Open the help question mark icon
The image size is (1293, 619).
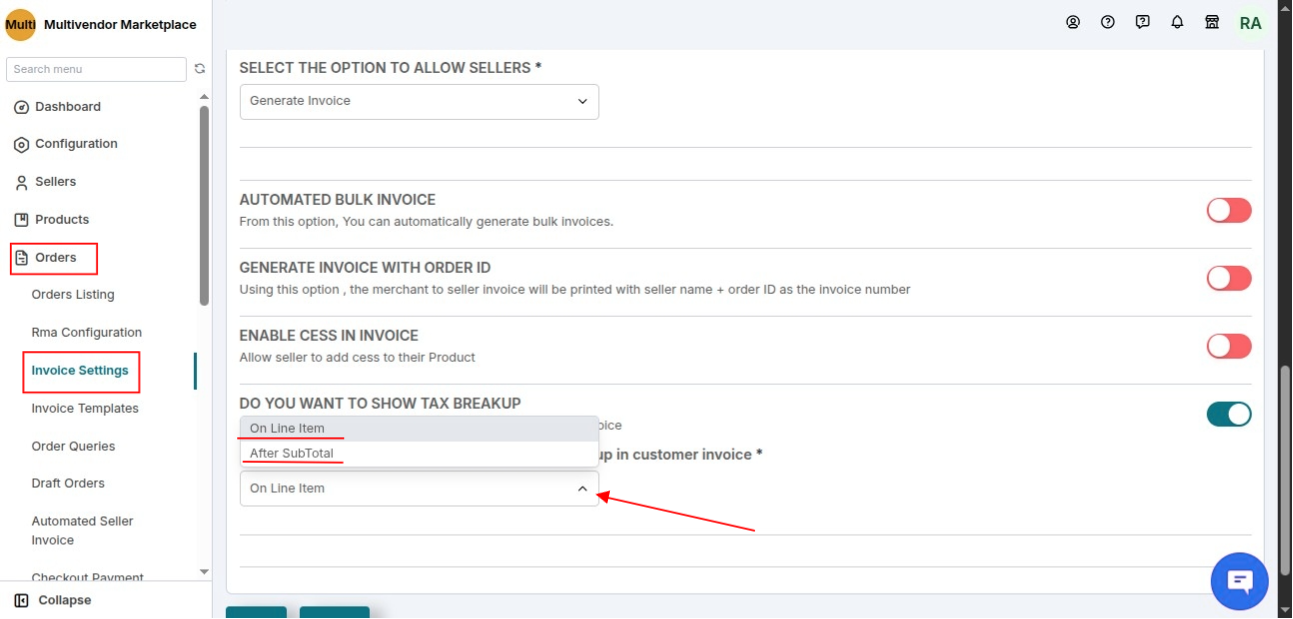tap(1108, 22)
